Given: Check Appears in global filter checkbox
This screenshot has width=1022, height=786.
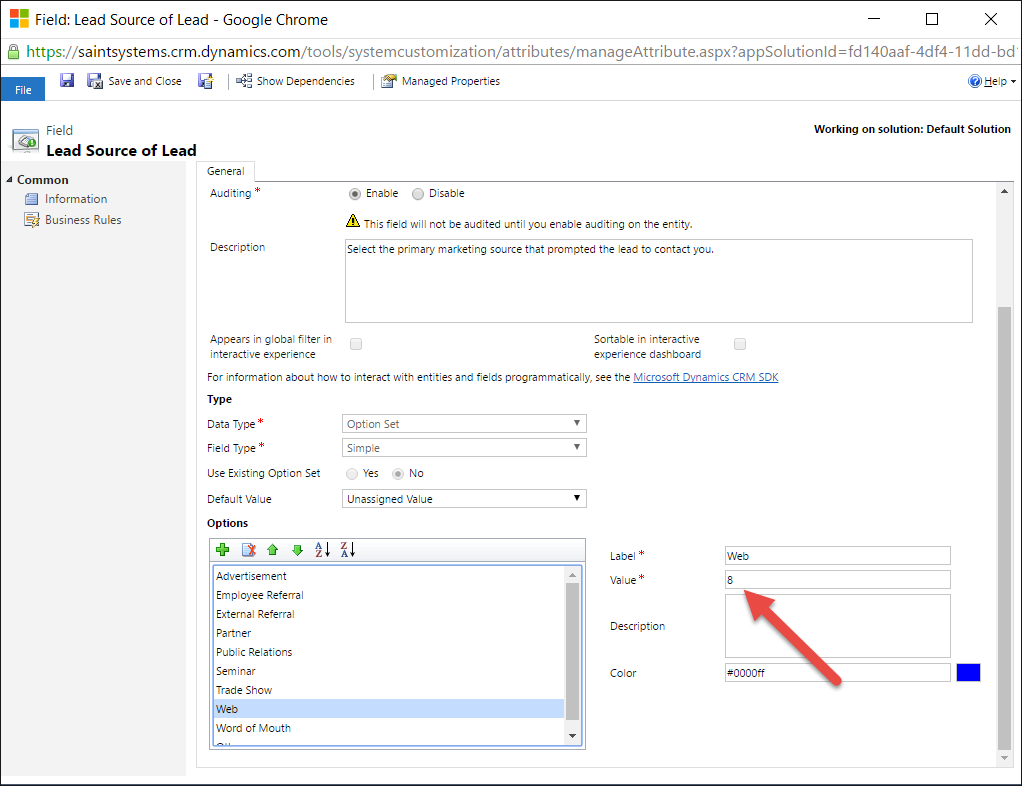Looking at the screenshot, I should coord(356,344).
